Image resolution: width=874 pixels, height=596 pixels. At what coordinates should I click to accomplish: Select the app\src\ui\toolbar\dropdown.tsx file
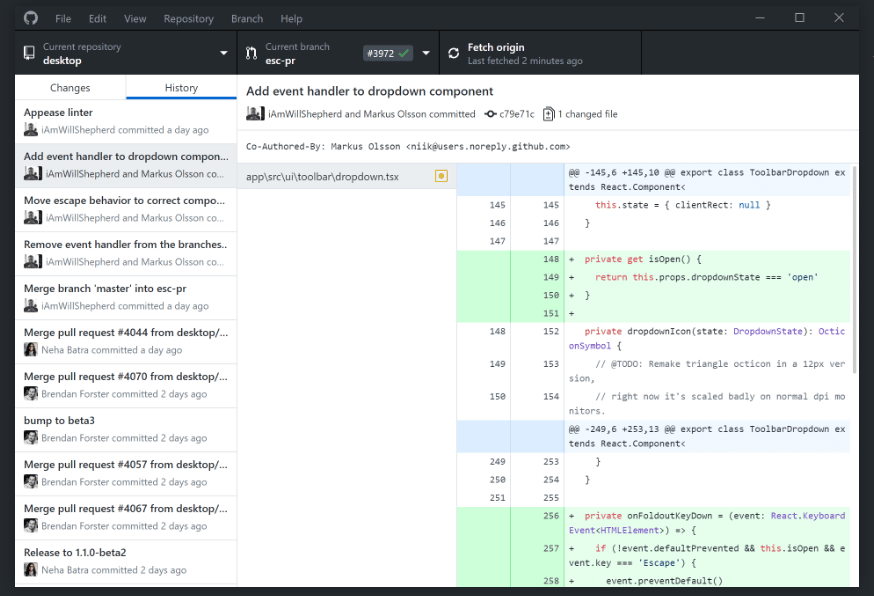(x=347, y=176)
